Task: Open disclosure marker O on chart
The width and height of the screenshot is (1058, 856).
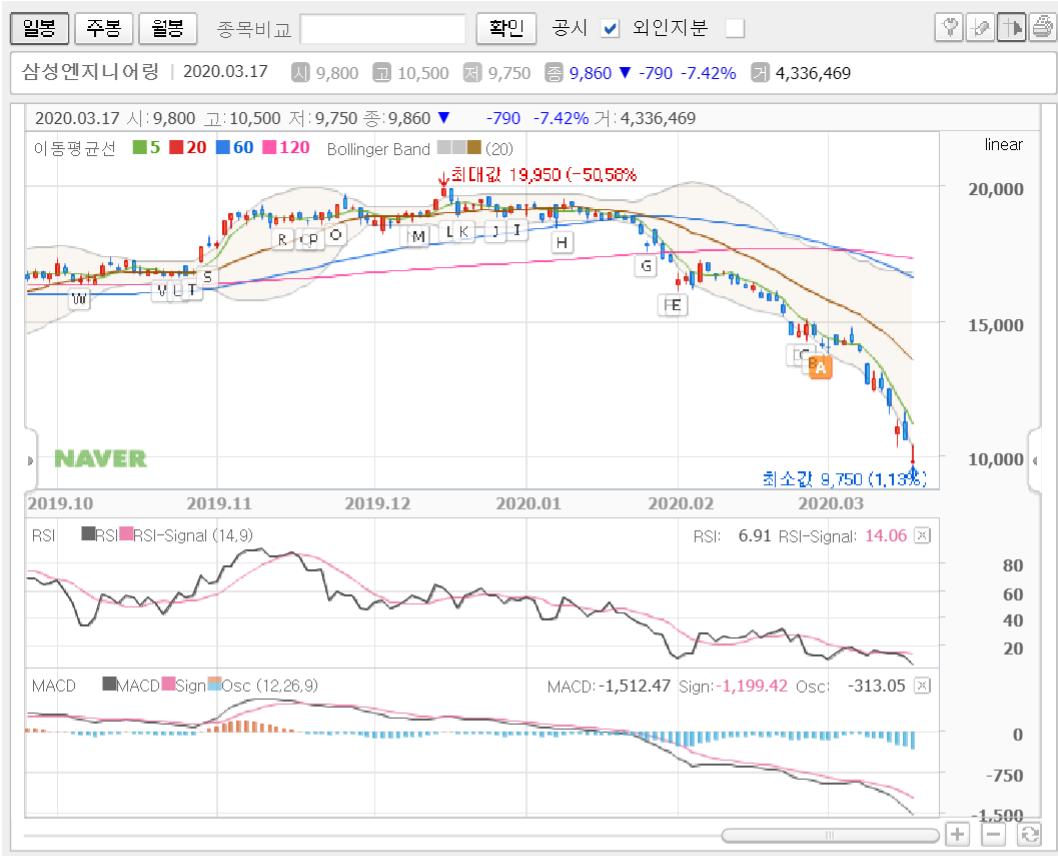Action: pyautogui.click(x=336, y=235)
